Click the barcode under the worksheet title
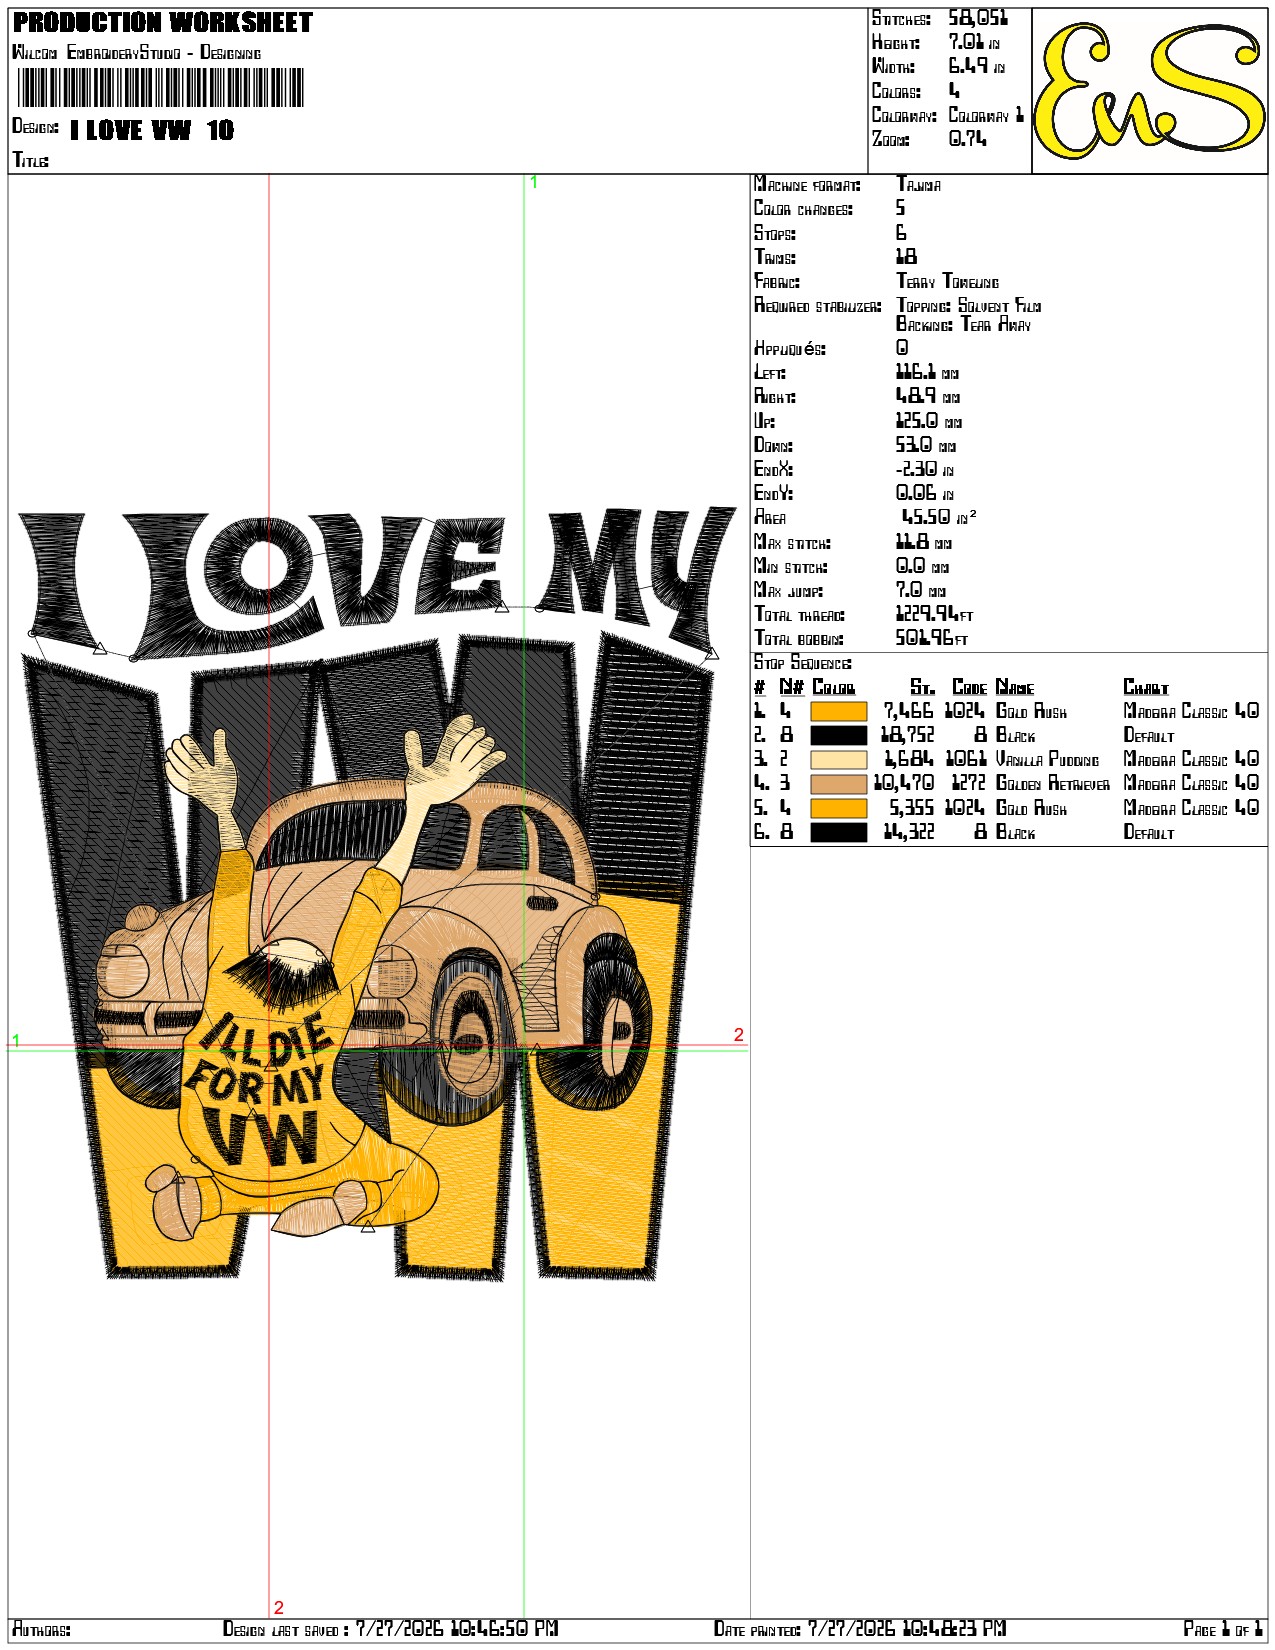Screen dimensions: 1275x1650 (160, 88)
